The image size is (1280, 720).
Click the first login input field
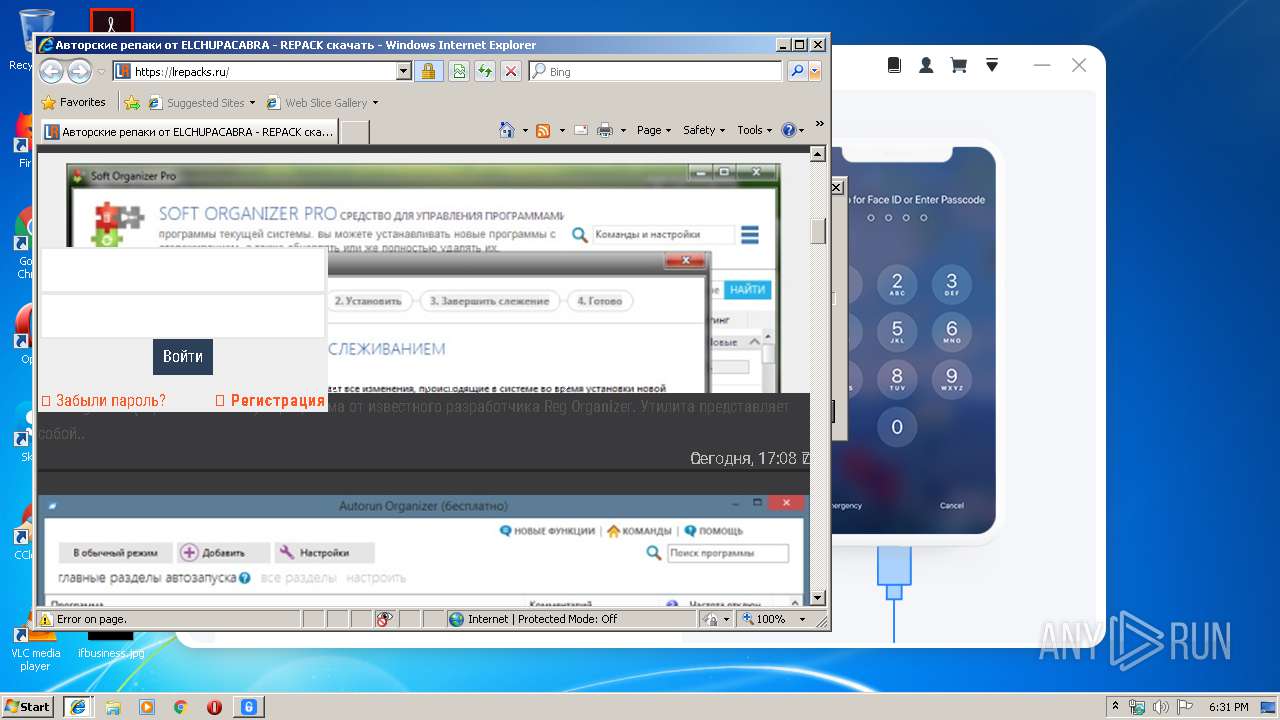click(182, 270)
